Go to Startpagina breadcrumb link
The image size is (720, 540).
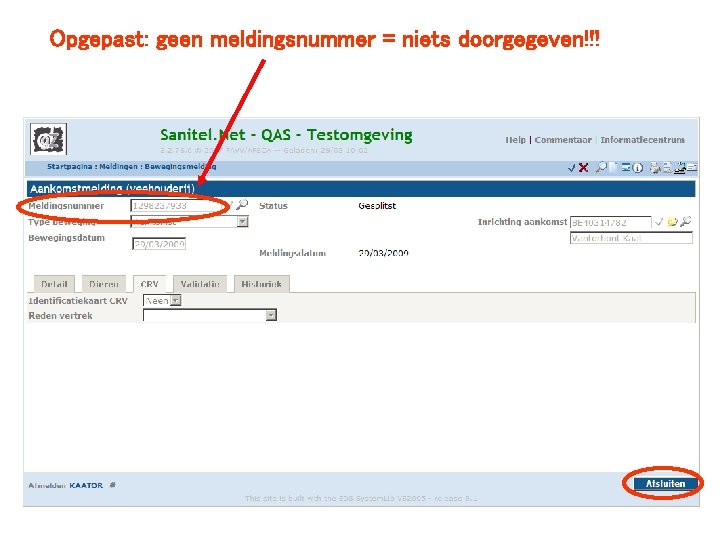[69, 166]
